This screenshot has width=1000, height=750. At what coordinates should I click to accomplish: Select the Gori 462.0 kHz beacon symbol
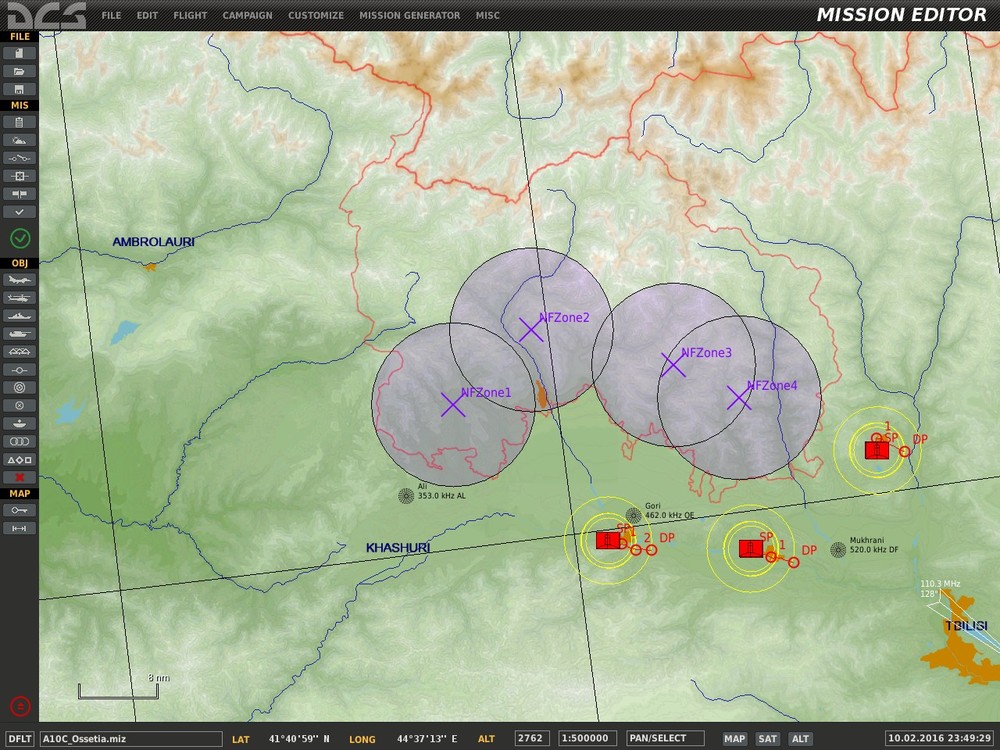tap(633, 515)
